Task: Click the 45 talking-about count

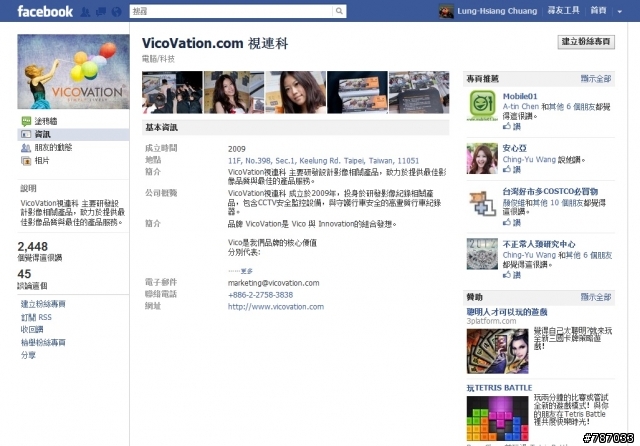Action: [24, 274]
